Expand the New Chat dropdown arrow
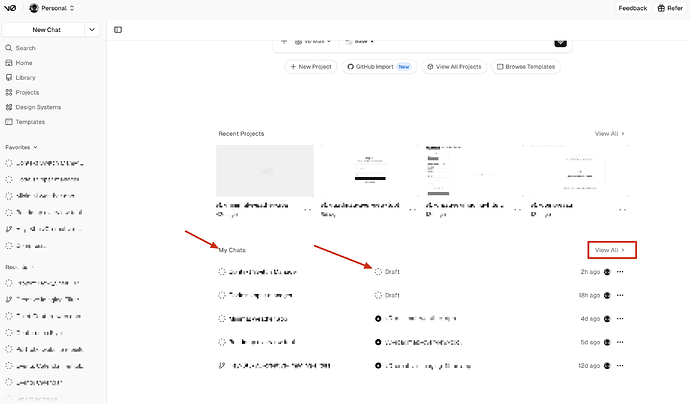This screenshot has height=404, width=690. [x=92, y=29]
